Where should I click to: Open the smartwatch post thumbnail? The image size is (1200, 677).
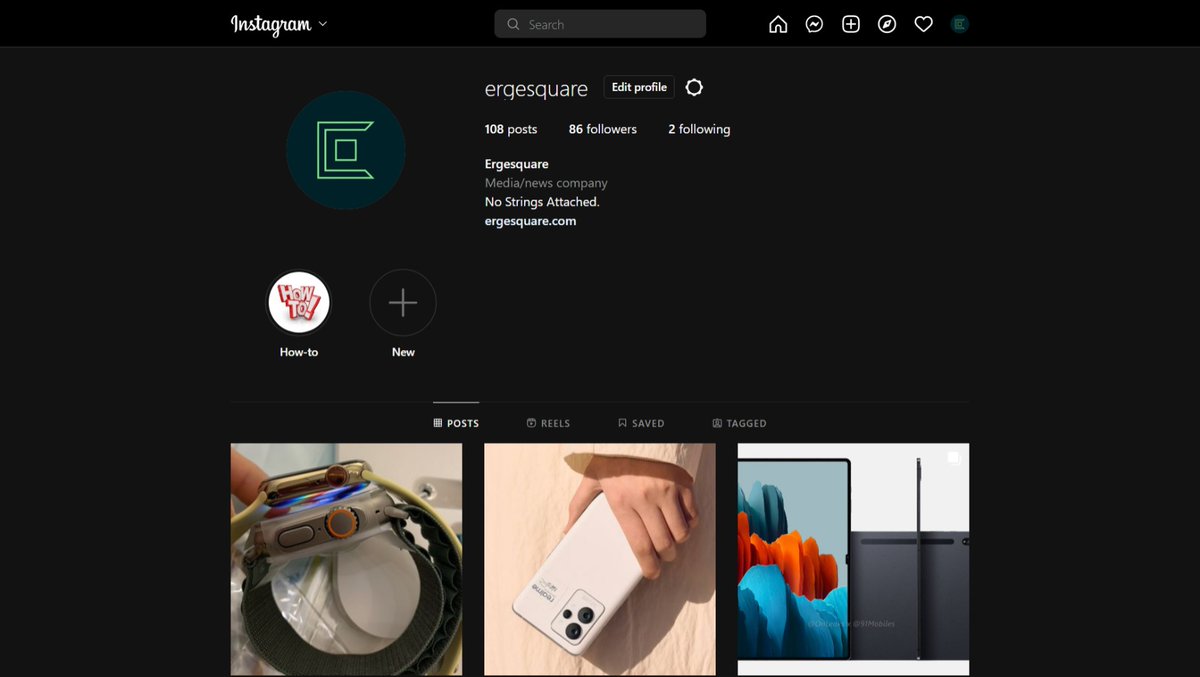tap(346, 560)
